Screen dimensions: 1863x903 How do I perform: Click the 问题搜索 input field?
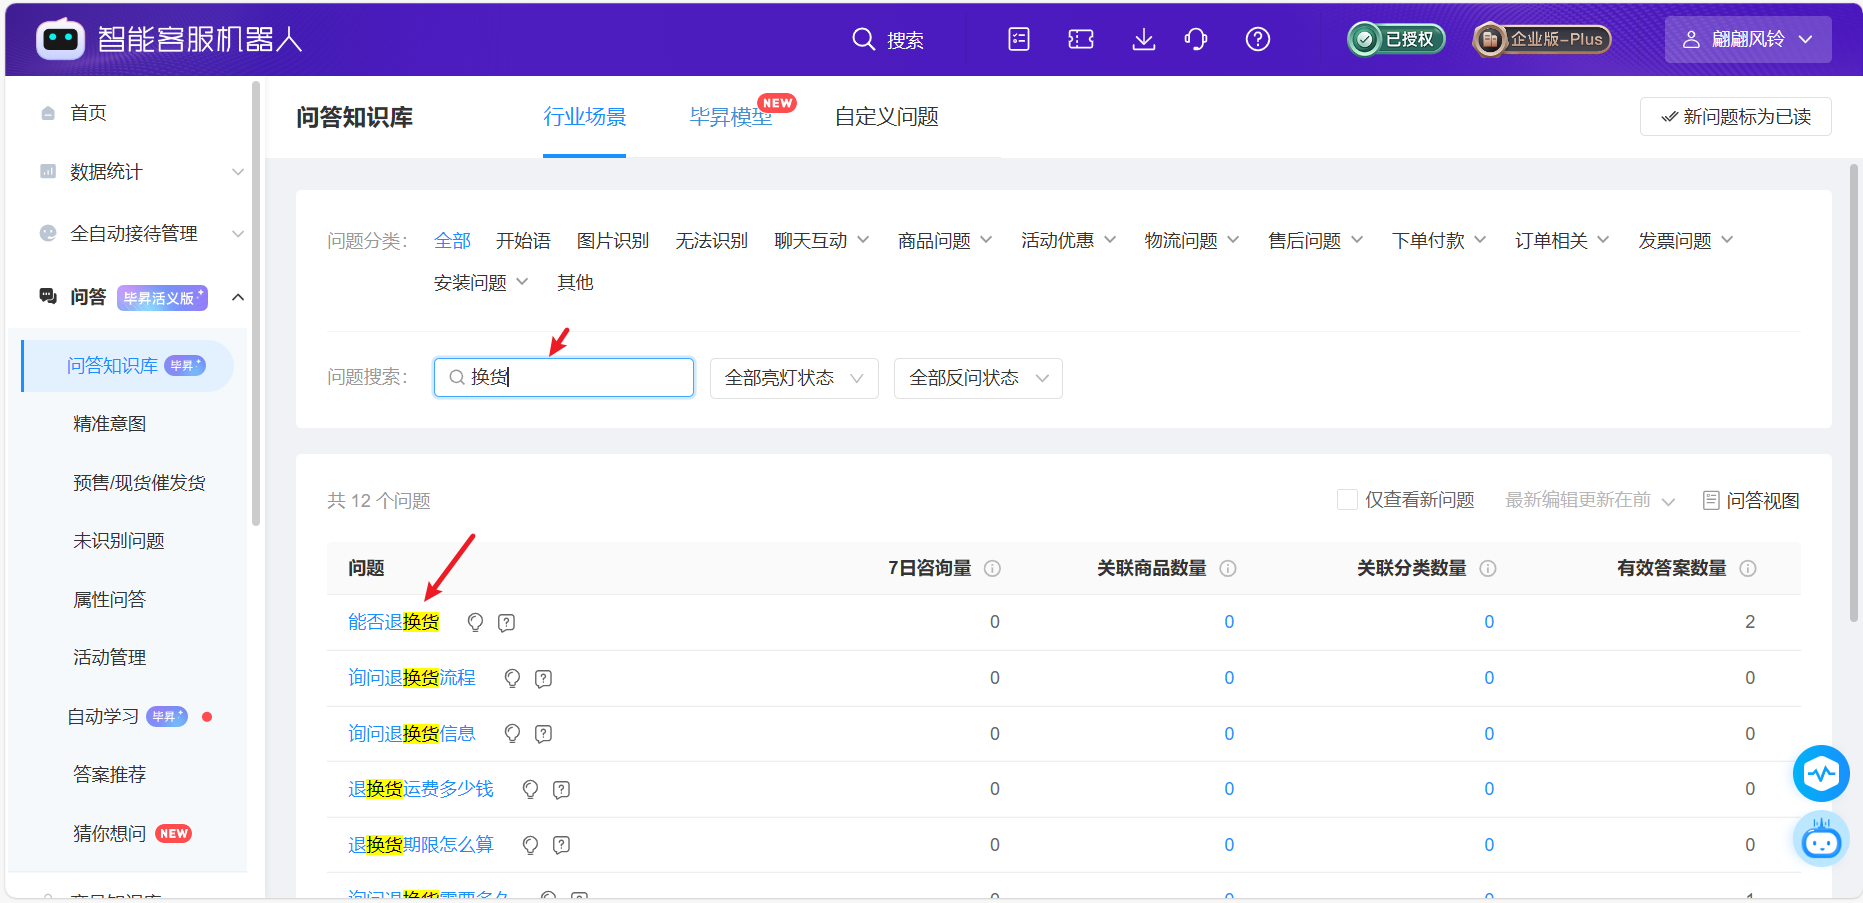564,378
